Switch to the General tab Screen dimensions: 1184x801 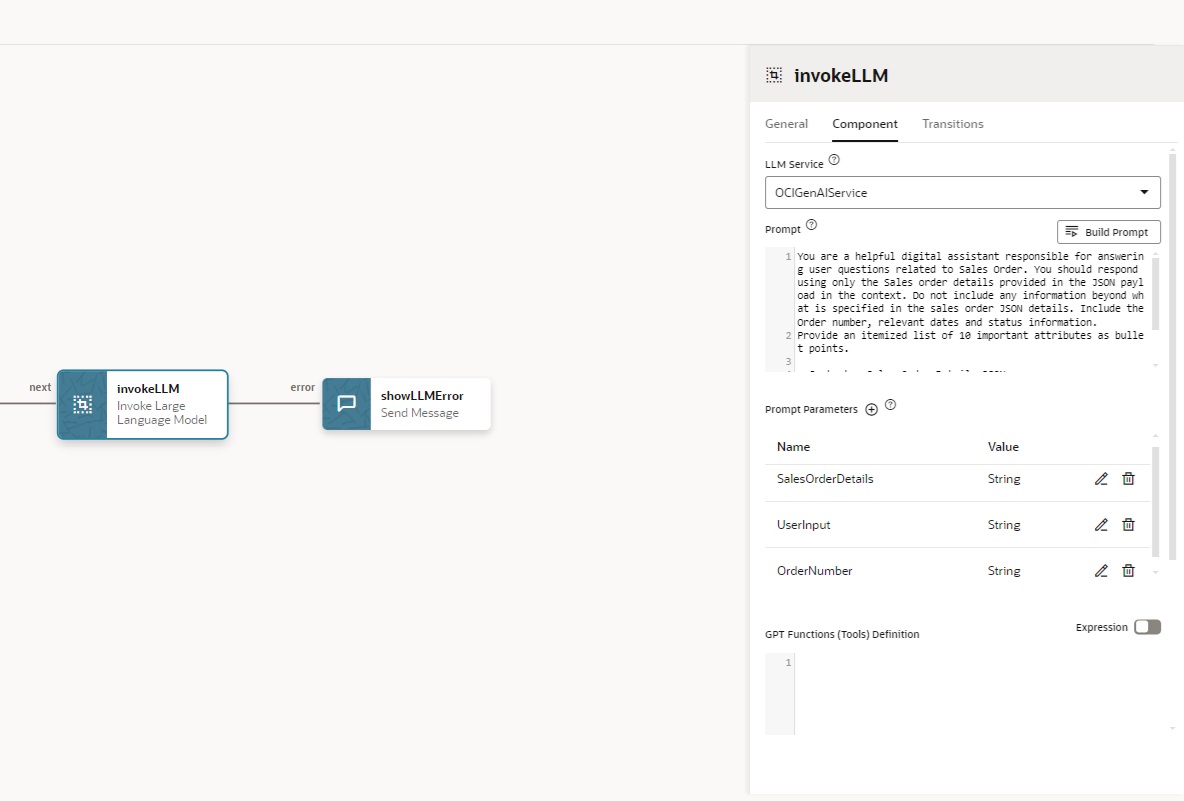pos(786,124)
